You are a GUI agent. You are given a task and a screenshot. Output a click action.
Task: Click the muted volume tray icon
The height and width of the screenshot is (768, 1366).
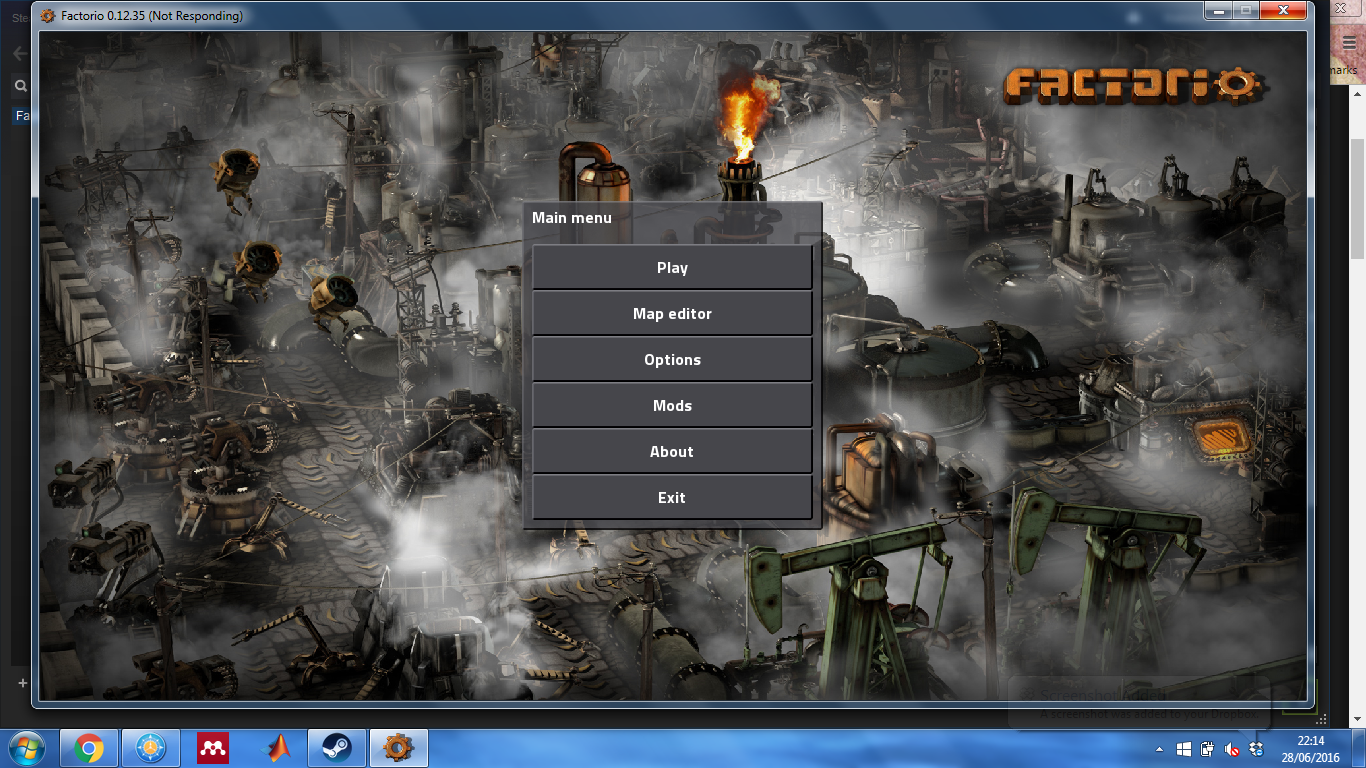click(x=1233, y=748)
